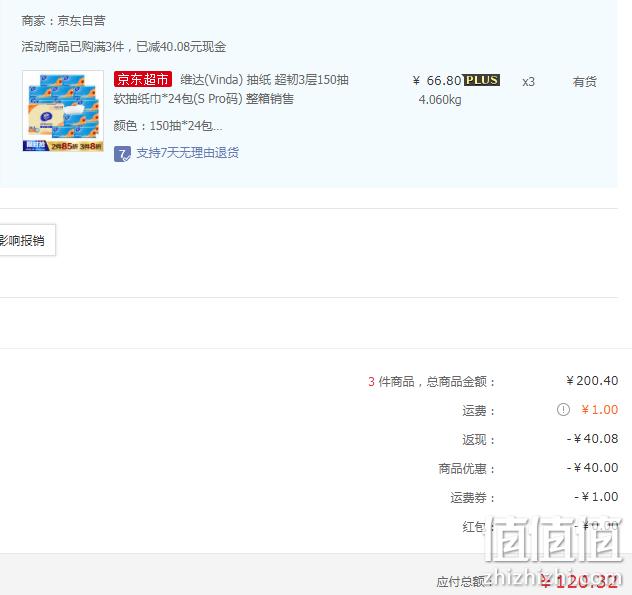Select the promo text 已减40.08元现金
This screenshot has width=632, height=595.
pos(181,47)
